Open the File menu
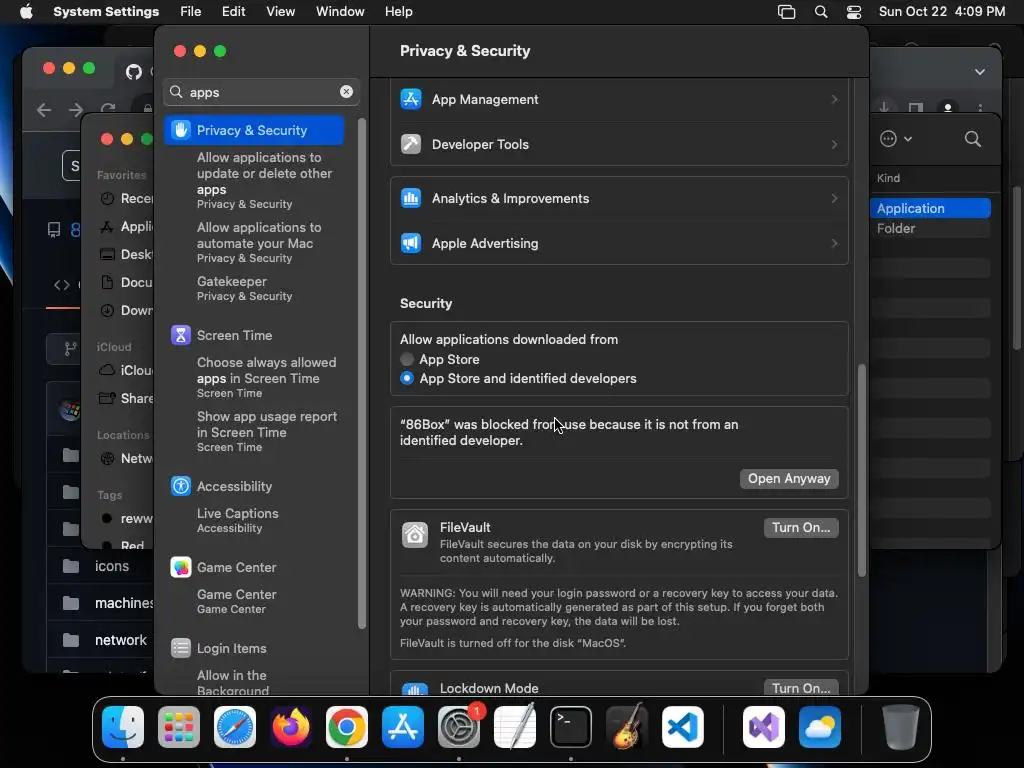Image resolution: width=1024 pixels, height=768 pixels. (191, 12)
